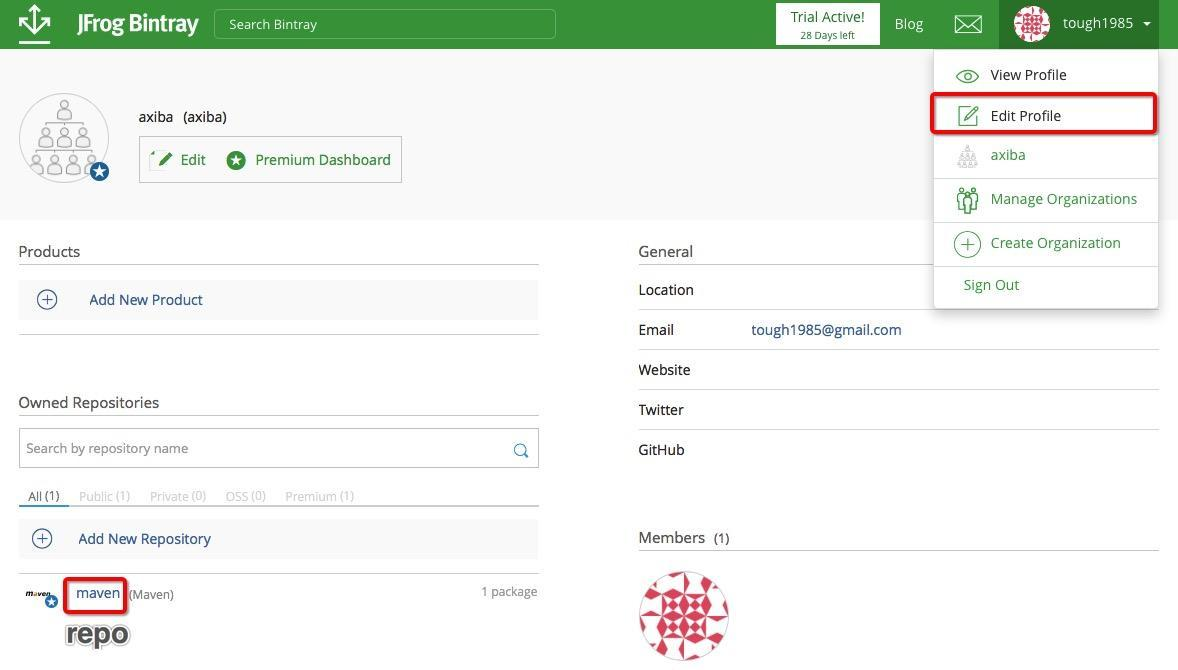Image resolution: width=1178 pixels, height=670 pixels.
Task: Click the eye icon beside View Profile
Action: pos(967,76)
